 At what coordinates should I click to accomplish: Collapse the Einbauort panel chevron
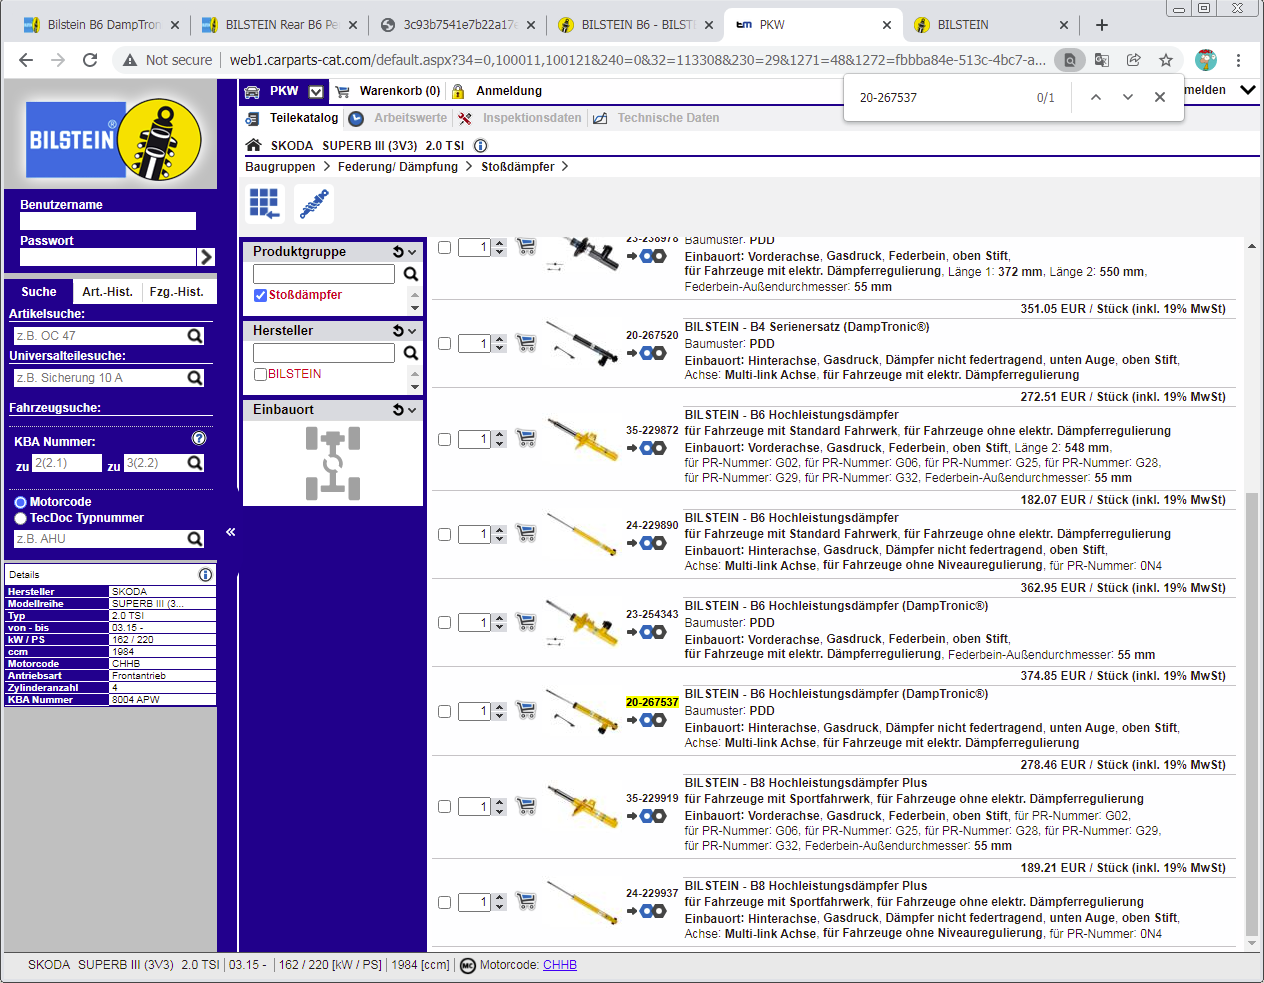click(412, 410)
